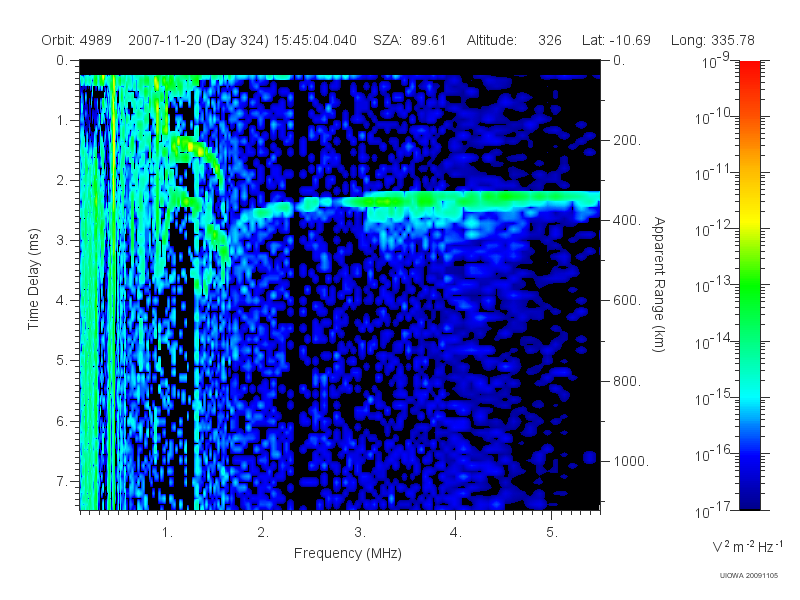This screenshot has width=800, height=600.
Task: Click the 'V² m⁻² Hz⁻¹' units label
Action: click(747, 546)
